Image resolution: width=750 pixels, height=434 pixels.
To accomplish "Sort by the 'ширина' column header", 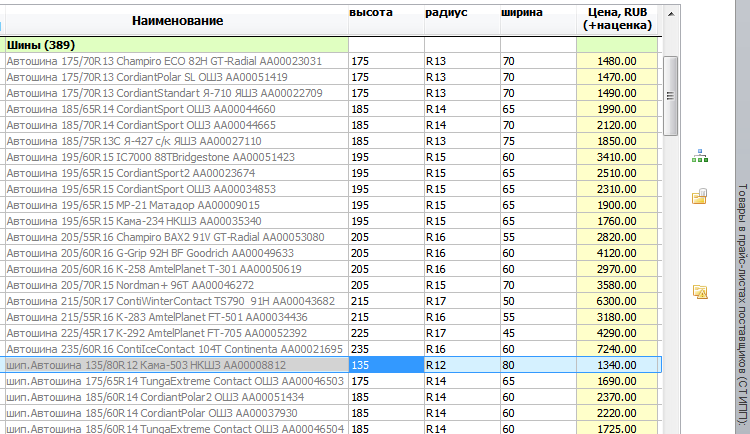I will click(x=538, y=21).
